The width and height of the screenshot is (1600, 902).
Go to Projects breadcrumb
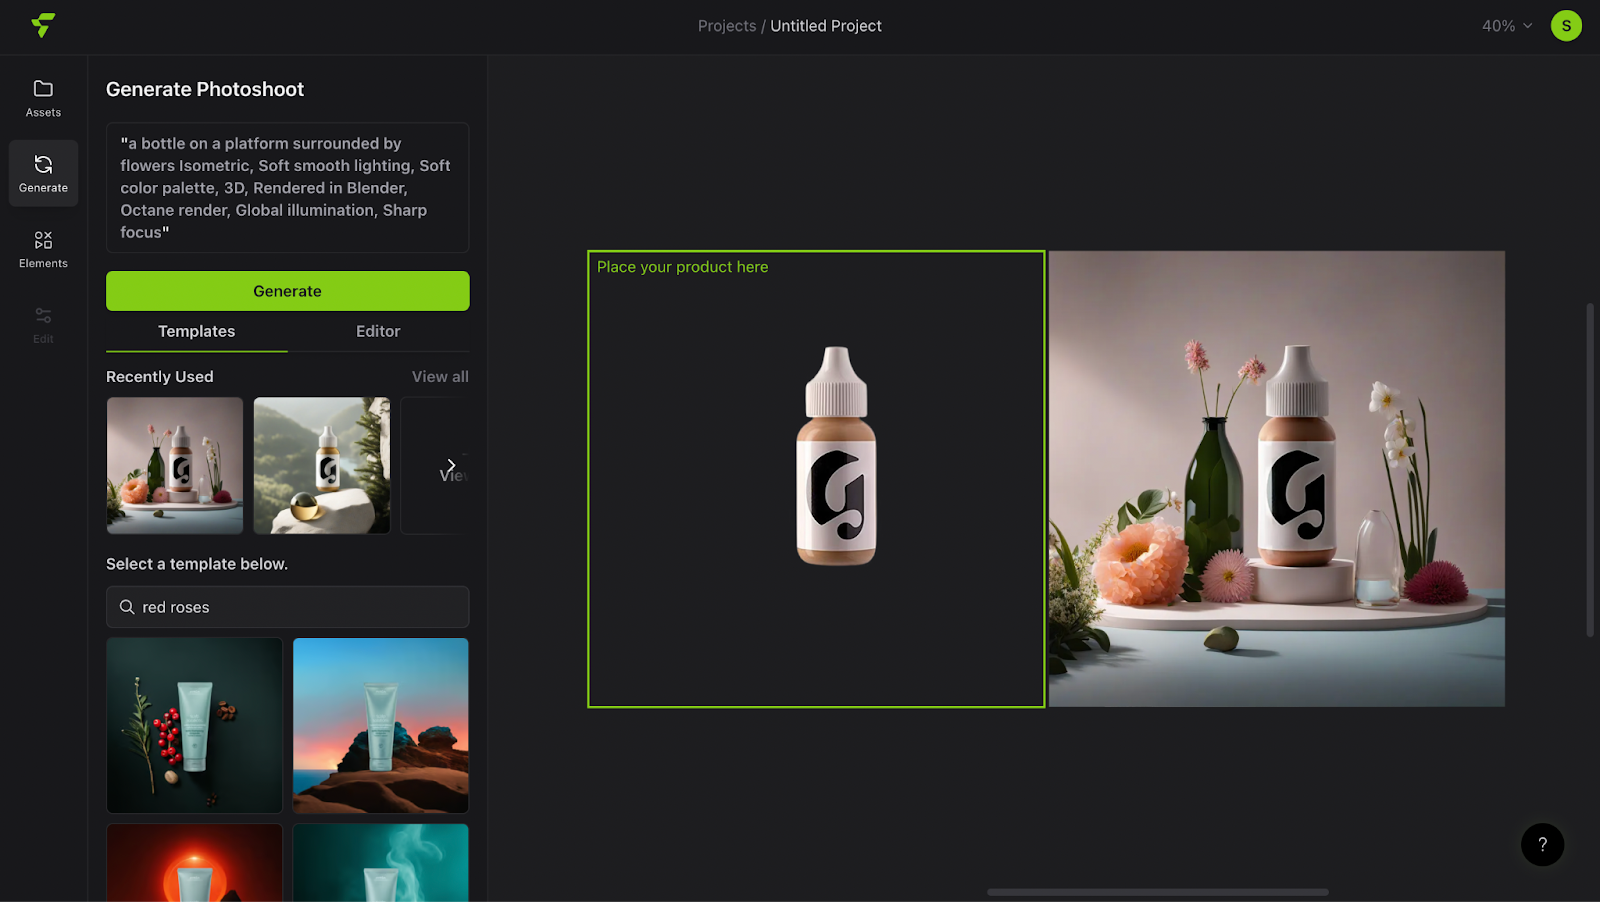[x=727, y=26]
